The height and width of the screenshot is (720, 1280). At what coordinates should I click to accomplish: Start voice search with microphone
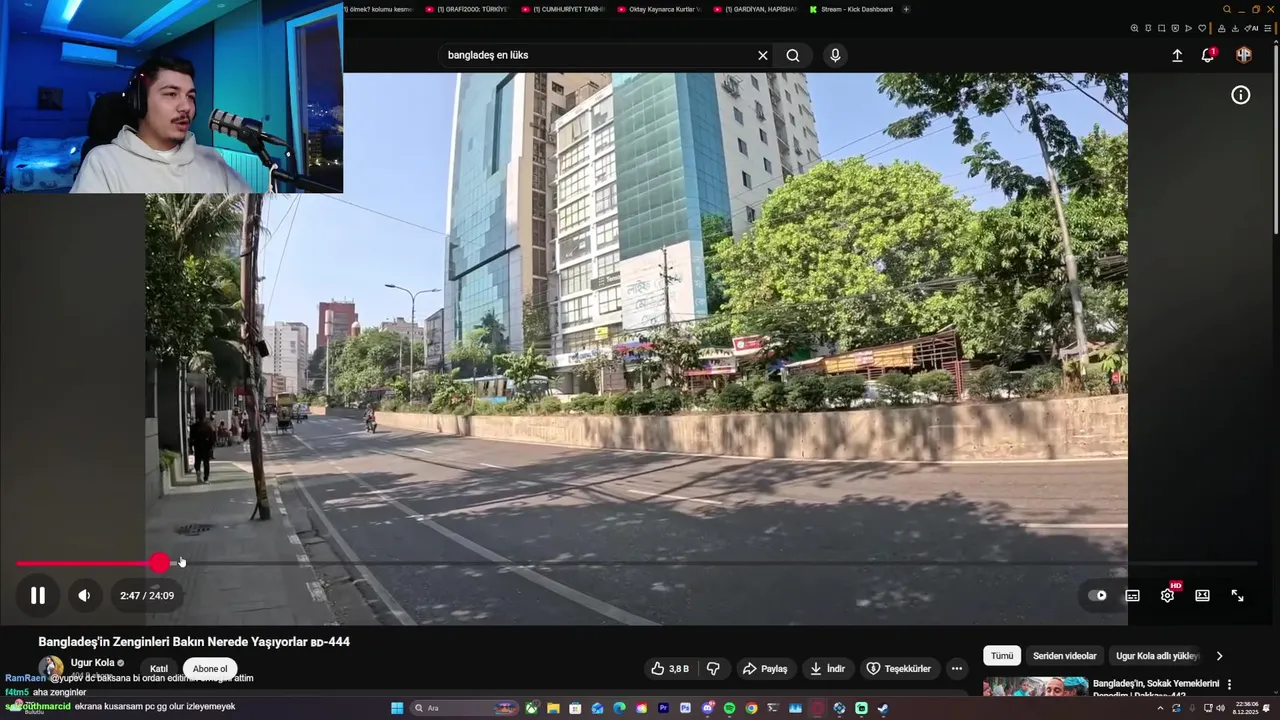point(835,55)
